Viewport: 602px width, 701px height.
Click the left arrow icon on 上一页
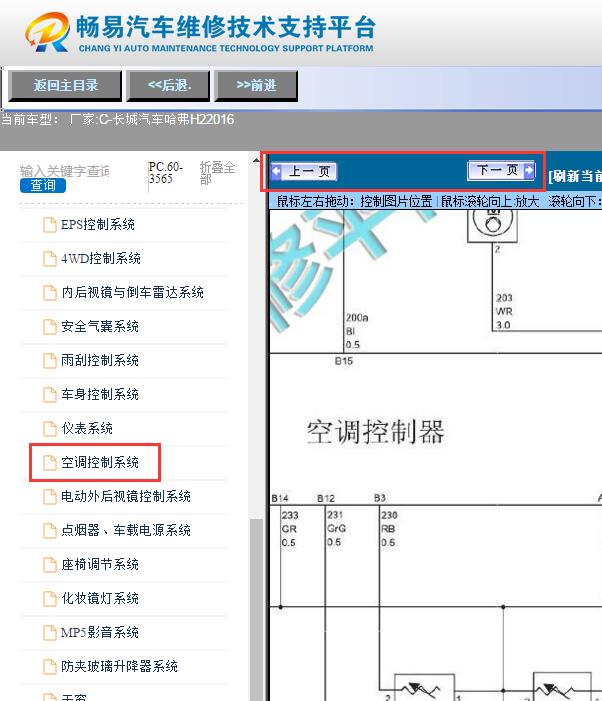tap(277, 172)
